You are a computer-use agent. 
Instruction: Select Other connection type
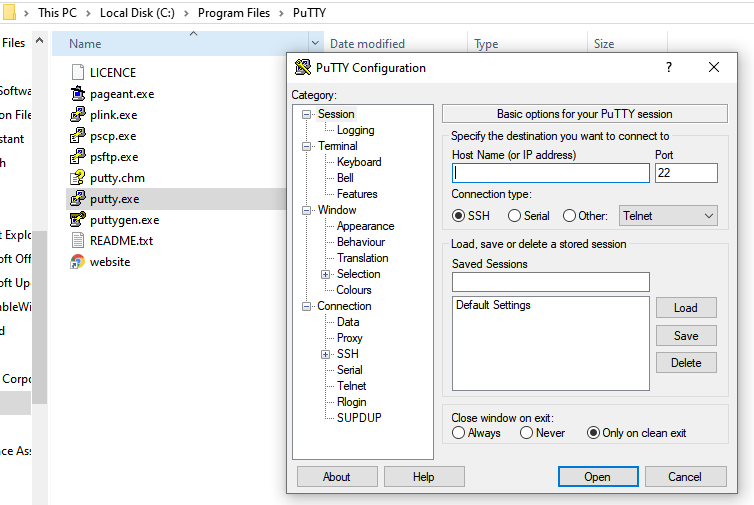[569, 215]
